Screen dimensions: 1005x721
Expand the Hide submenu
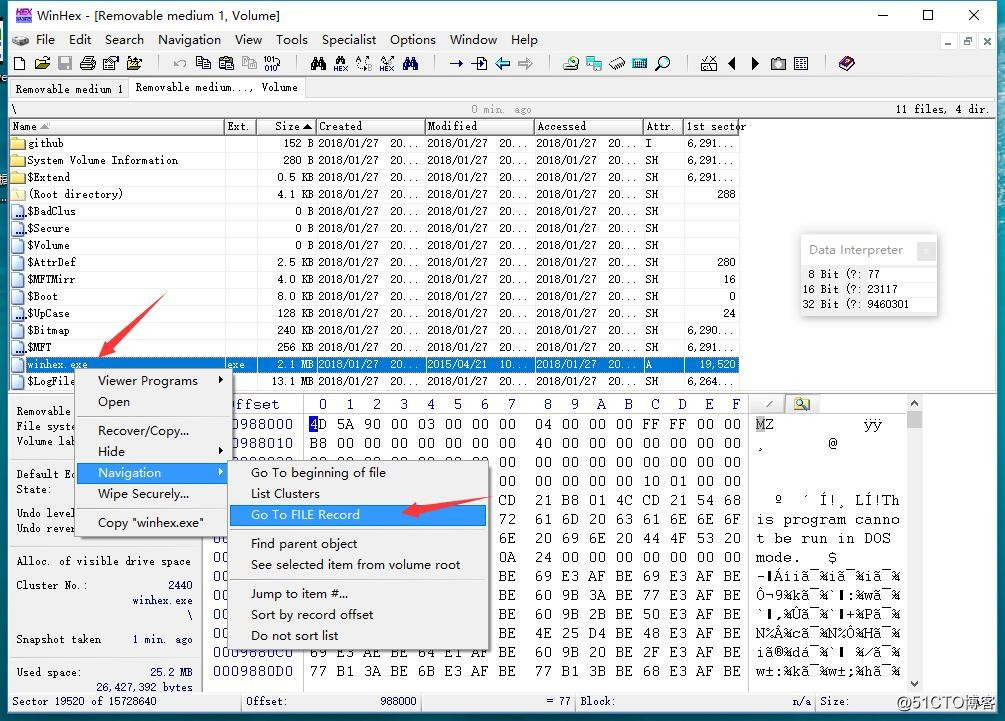click(x=152, y=451)
